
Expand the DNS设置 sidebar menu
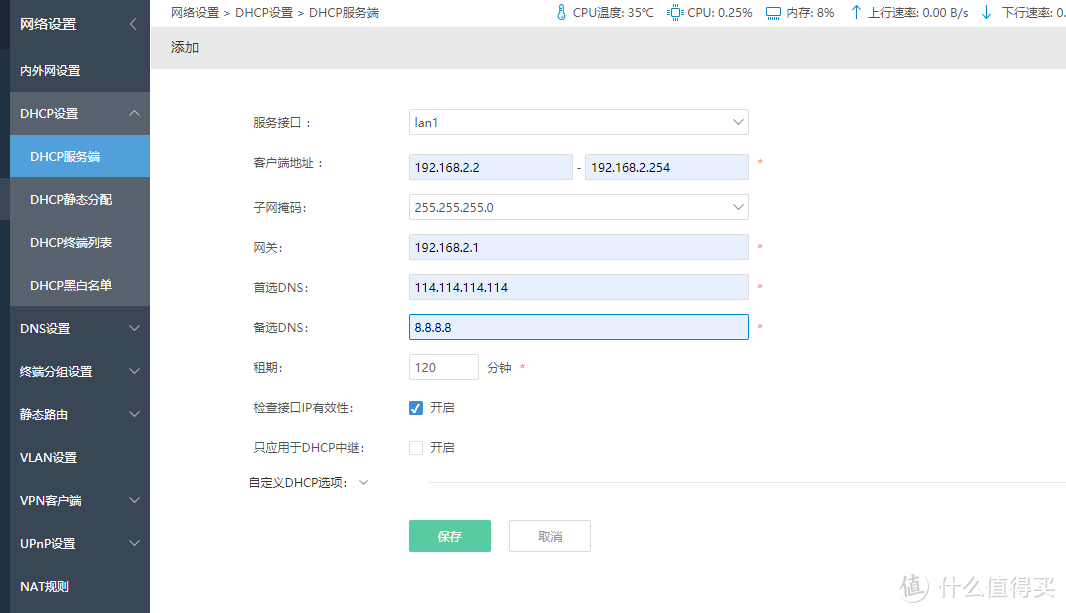75,327
